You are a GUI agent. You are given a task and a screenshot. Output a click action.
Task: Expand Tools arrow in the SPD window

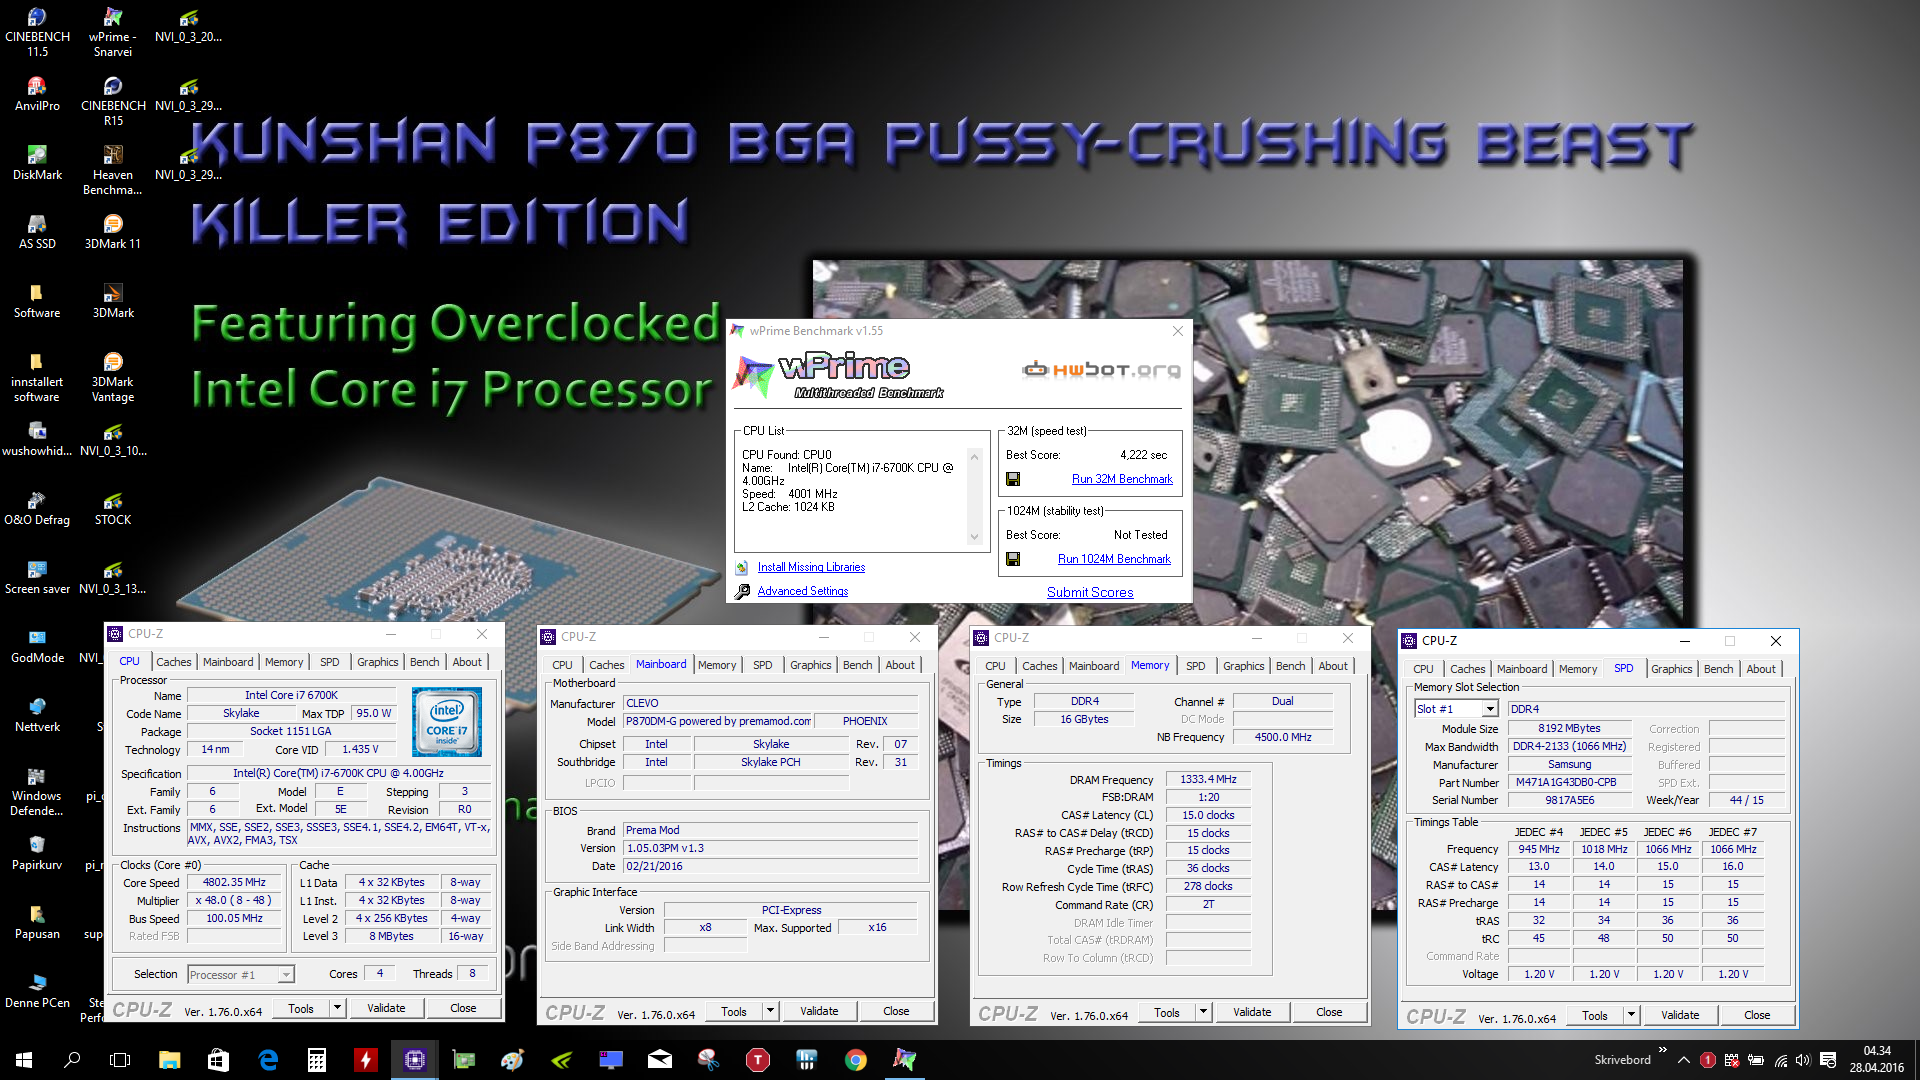[1632, 1015]
